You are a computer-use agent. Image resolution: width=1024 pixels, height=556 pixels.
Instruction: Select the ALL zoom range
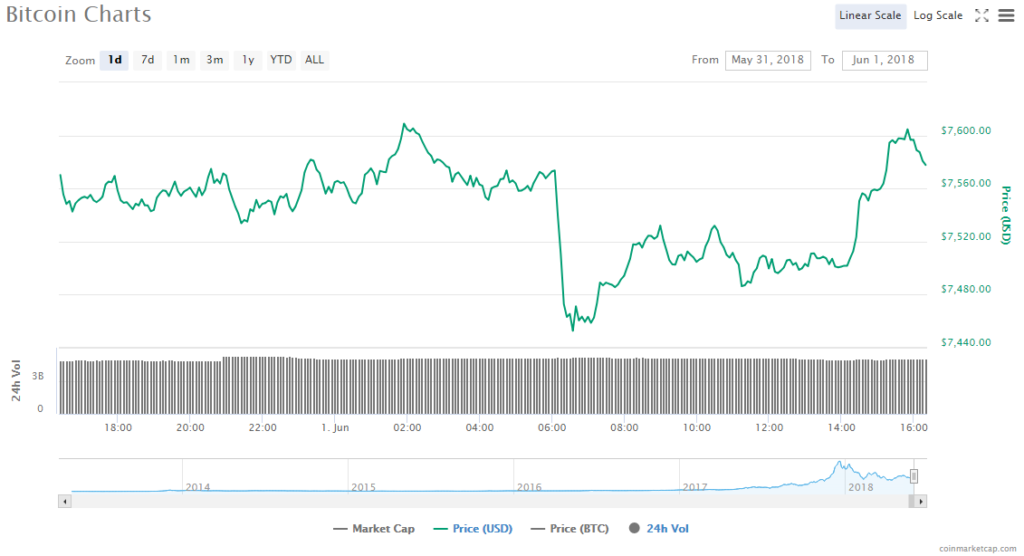tap(314, 60)
